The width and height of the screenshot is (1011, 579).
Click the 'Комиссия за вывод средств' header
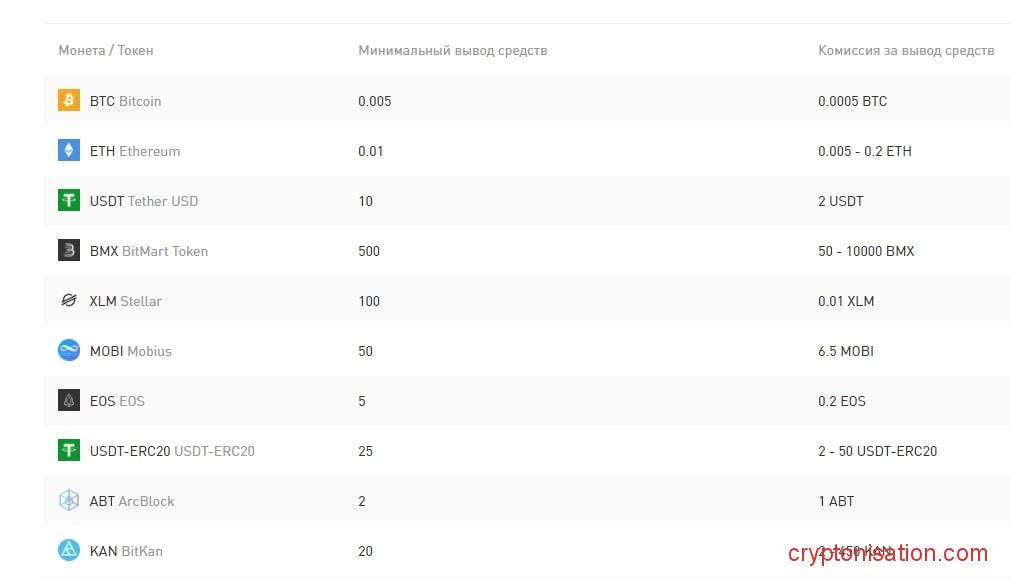click(x=906, y=50)
